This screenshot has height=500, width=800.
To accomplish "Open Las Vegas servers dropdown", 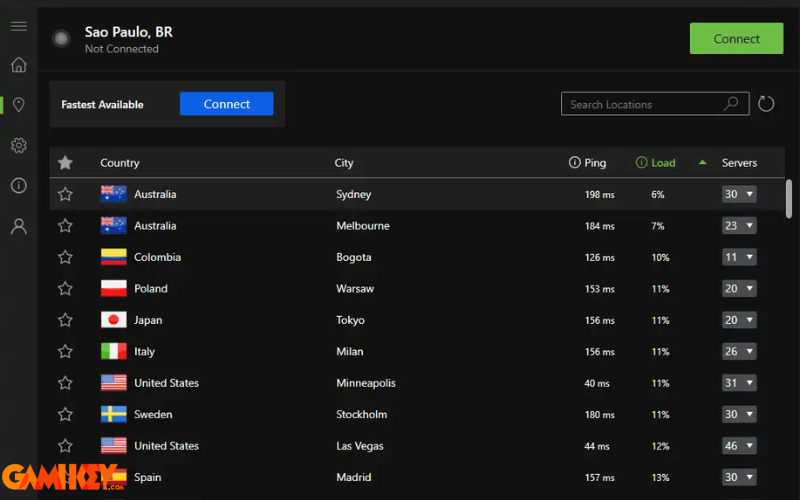I will [x=739, y=446].
